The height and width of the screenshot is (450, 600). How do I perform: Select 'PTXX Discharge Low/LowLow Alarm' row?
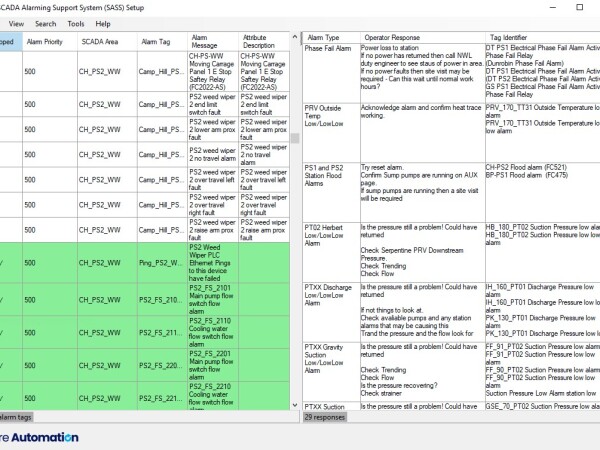[331, 312]
